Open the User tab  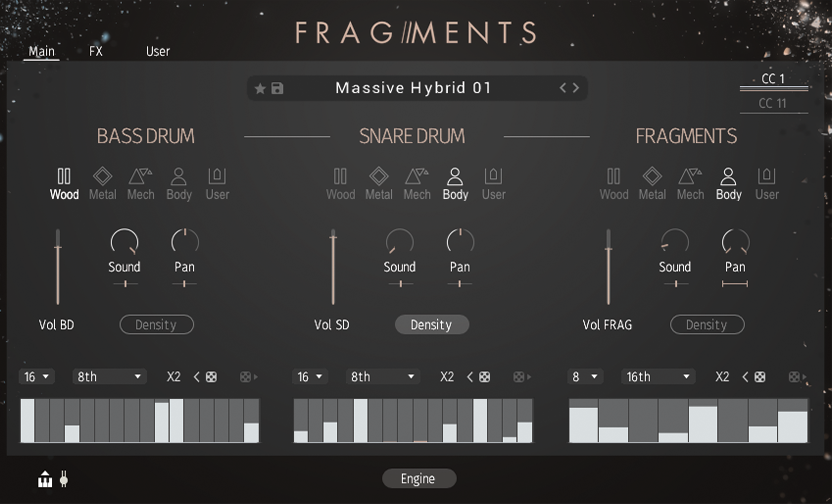click(158, 51)
